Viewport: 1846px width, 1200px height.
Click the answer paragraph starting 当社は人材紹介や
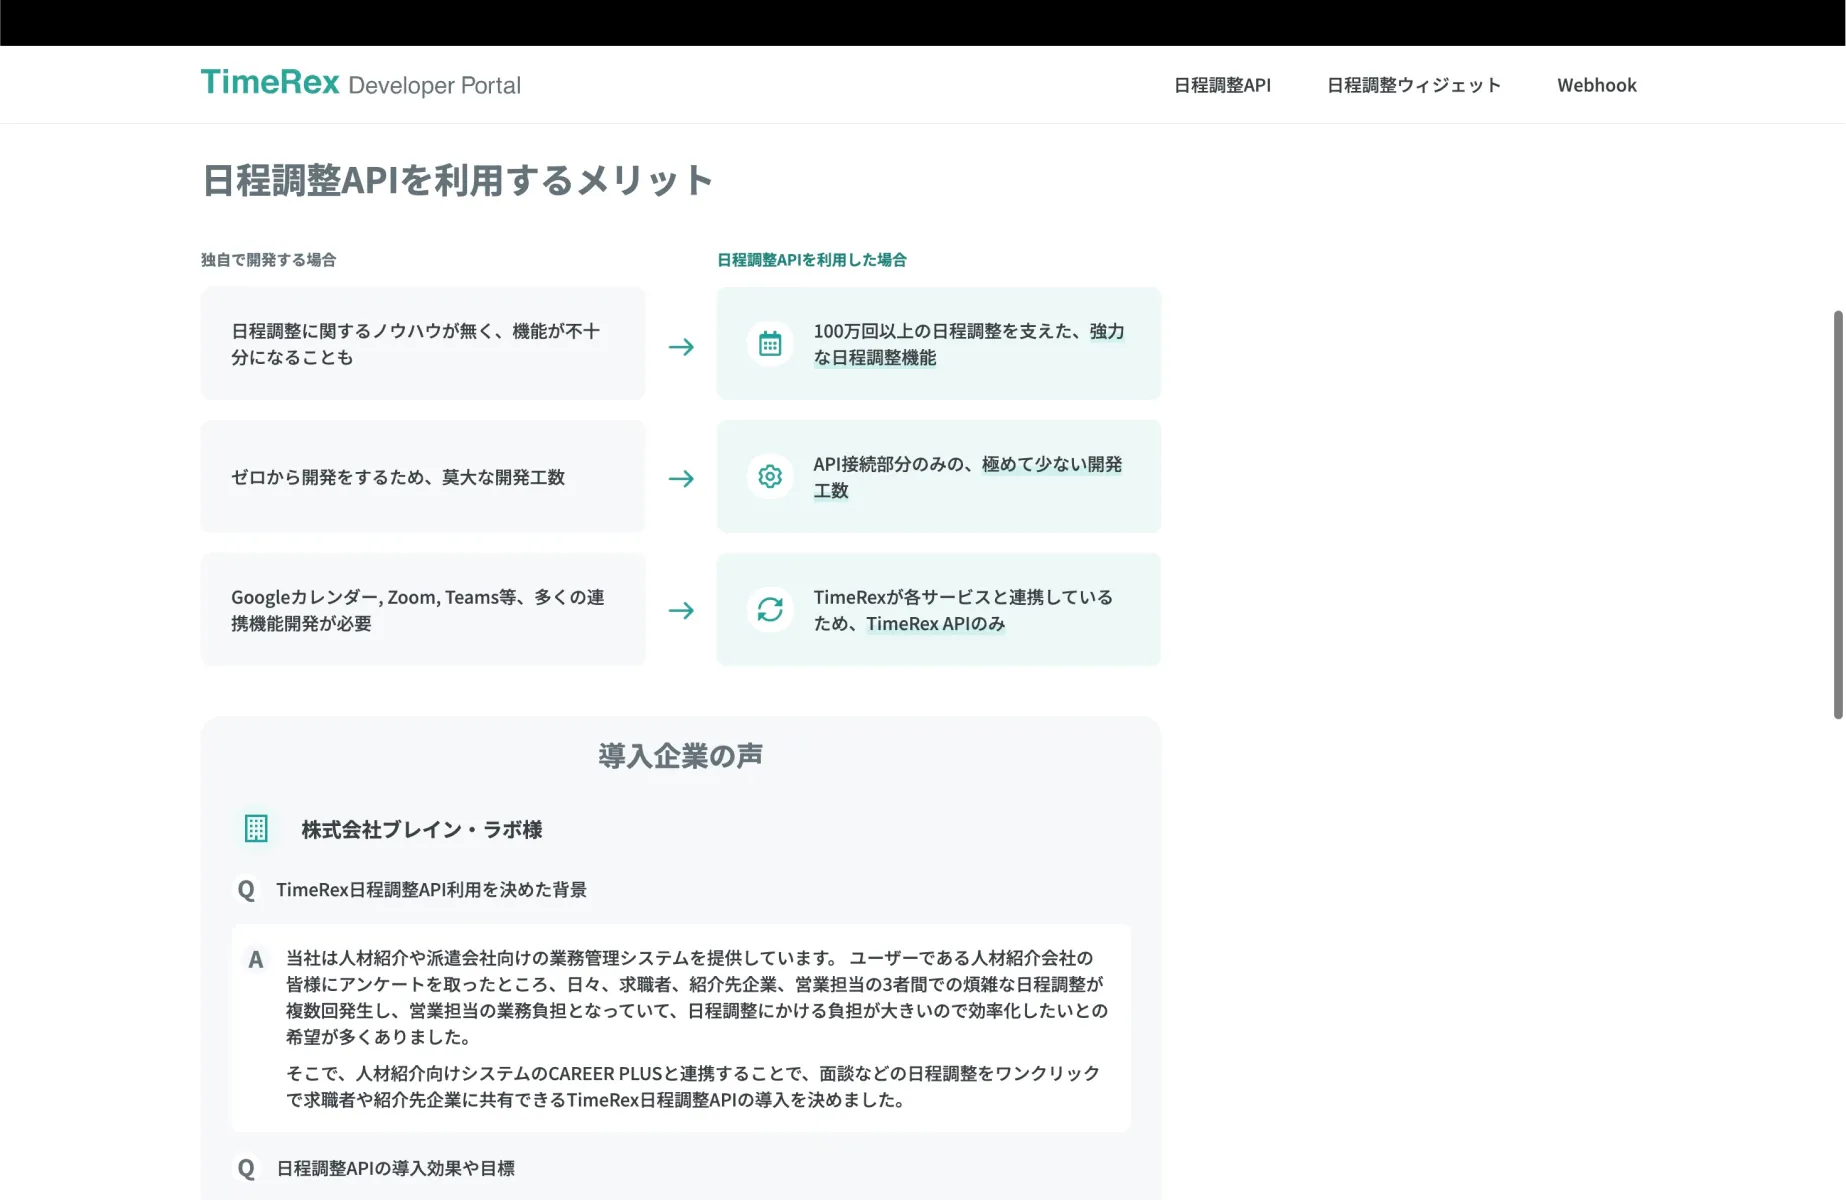point(697,997)
